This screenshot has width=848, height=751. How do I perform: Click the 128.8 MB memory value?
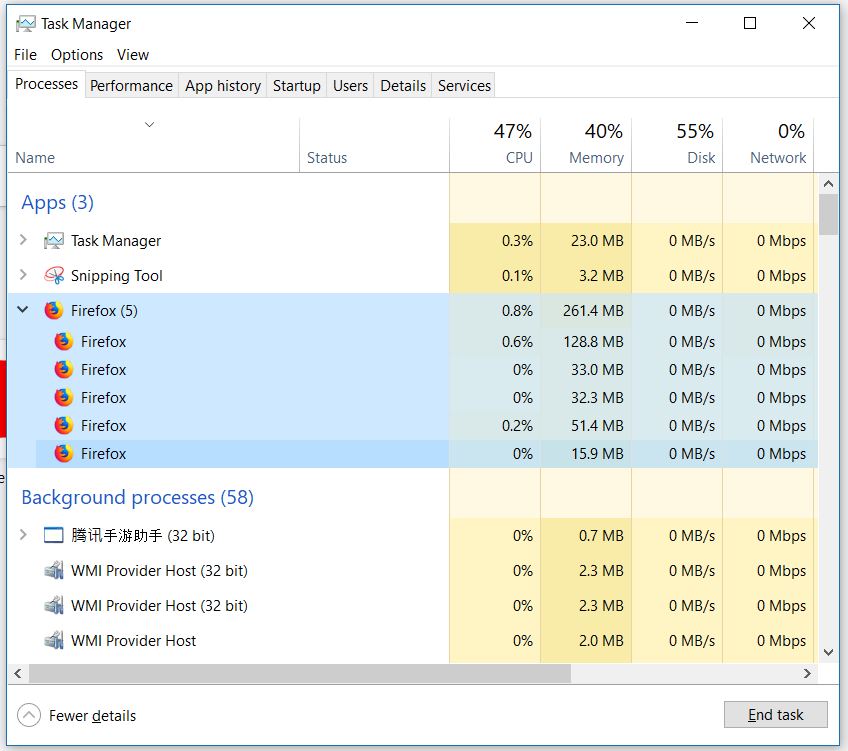[x=593, y=342]
